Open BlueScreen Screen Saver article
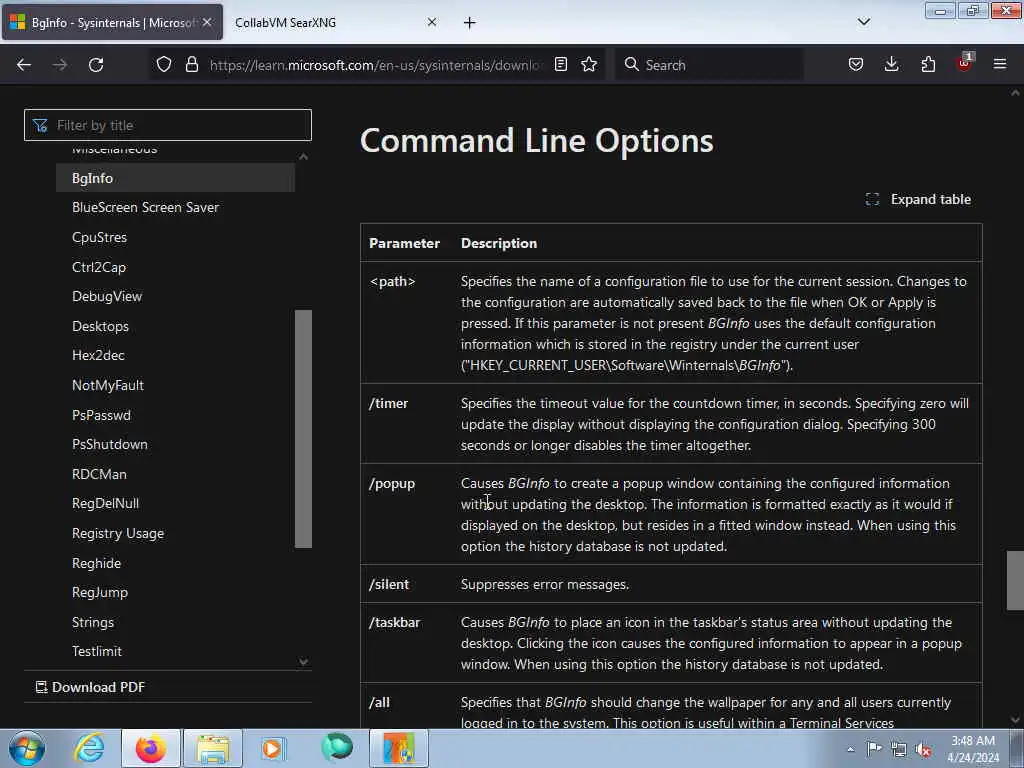The width and height of the screenshot is (1024, 768). [x=146, y=207]
